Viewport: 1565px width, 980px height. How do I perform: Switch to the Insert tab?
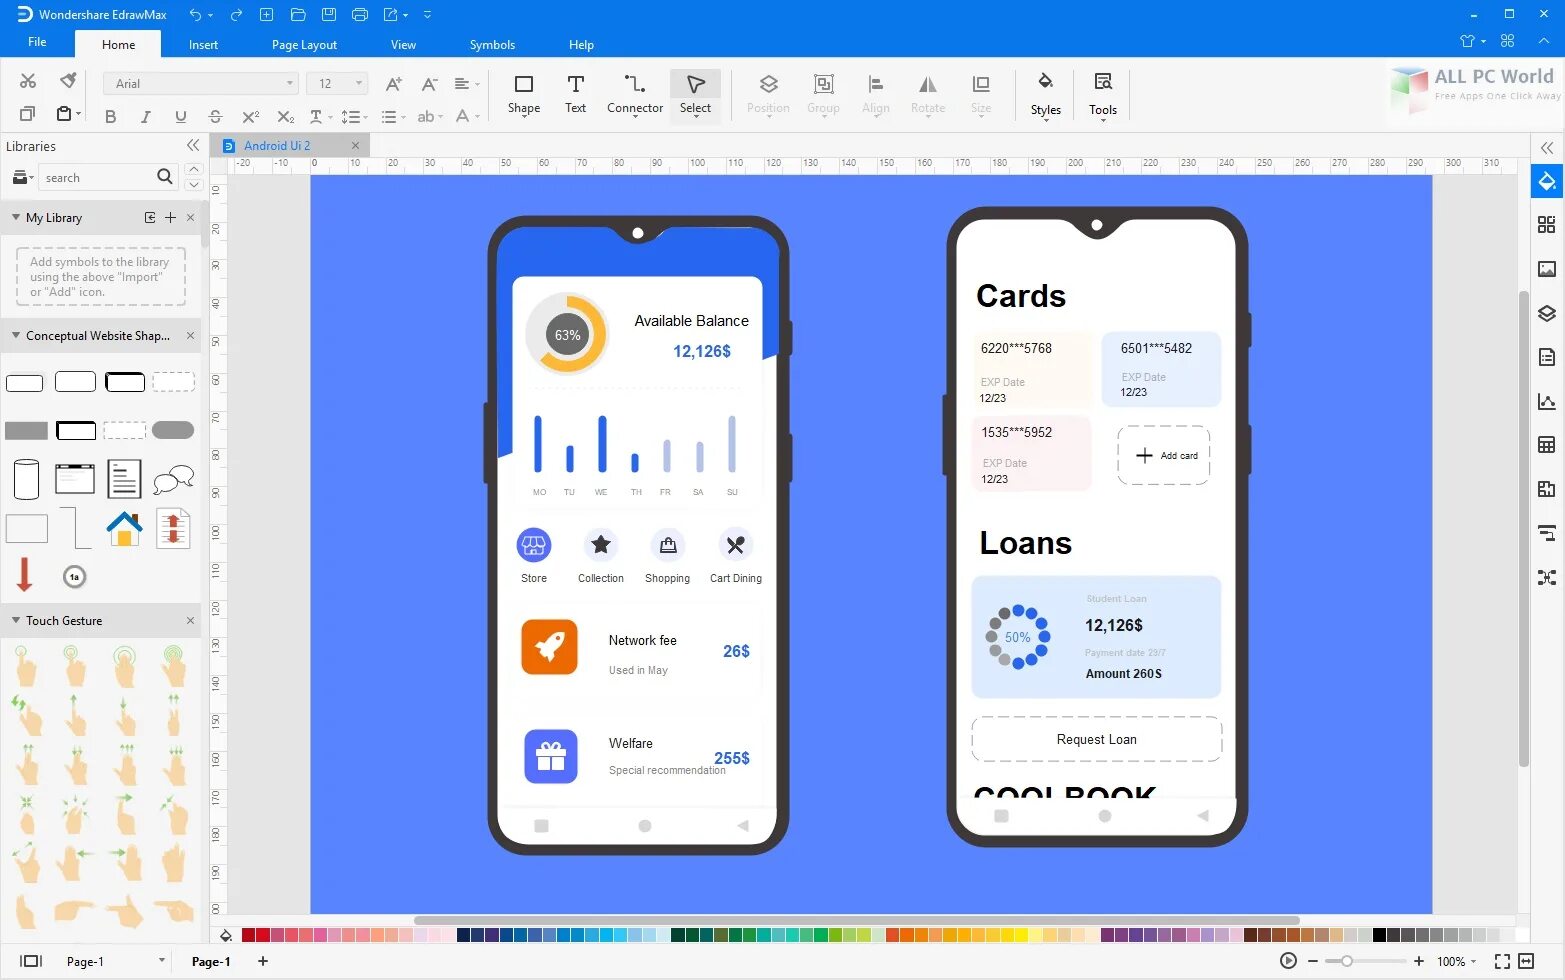pyautogui.click(x=203, y=45)
